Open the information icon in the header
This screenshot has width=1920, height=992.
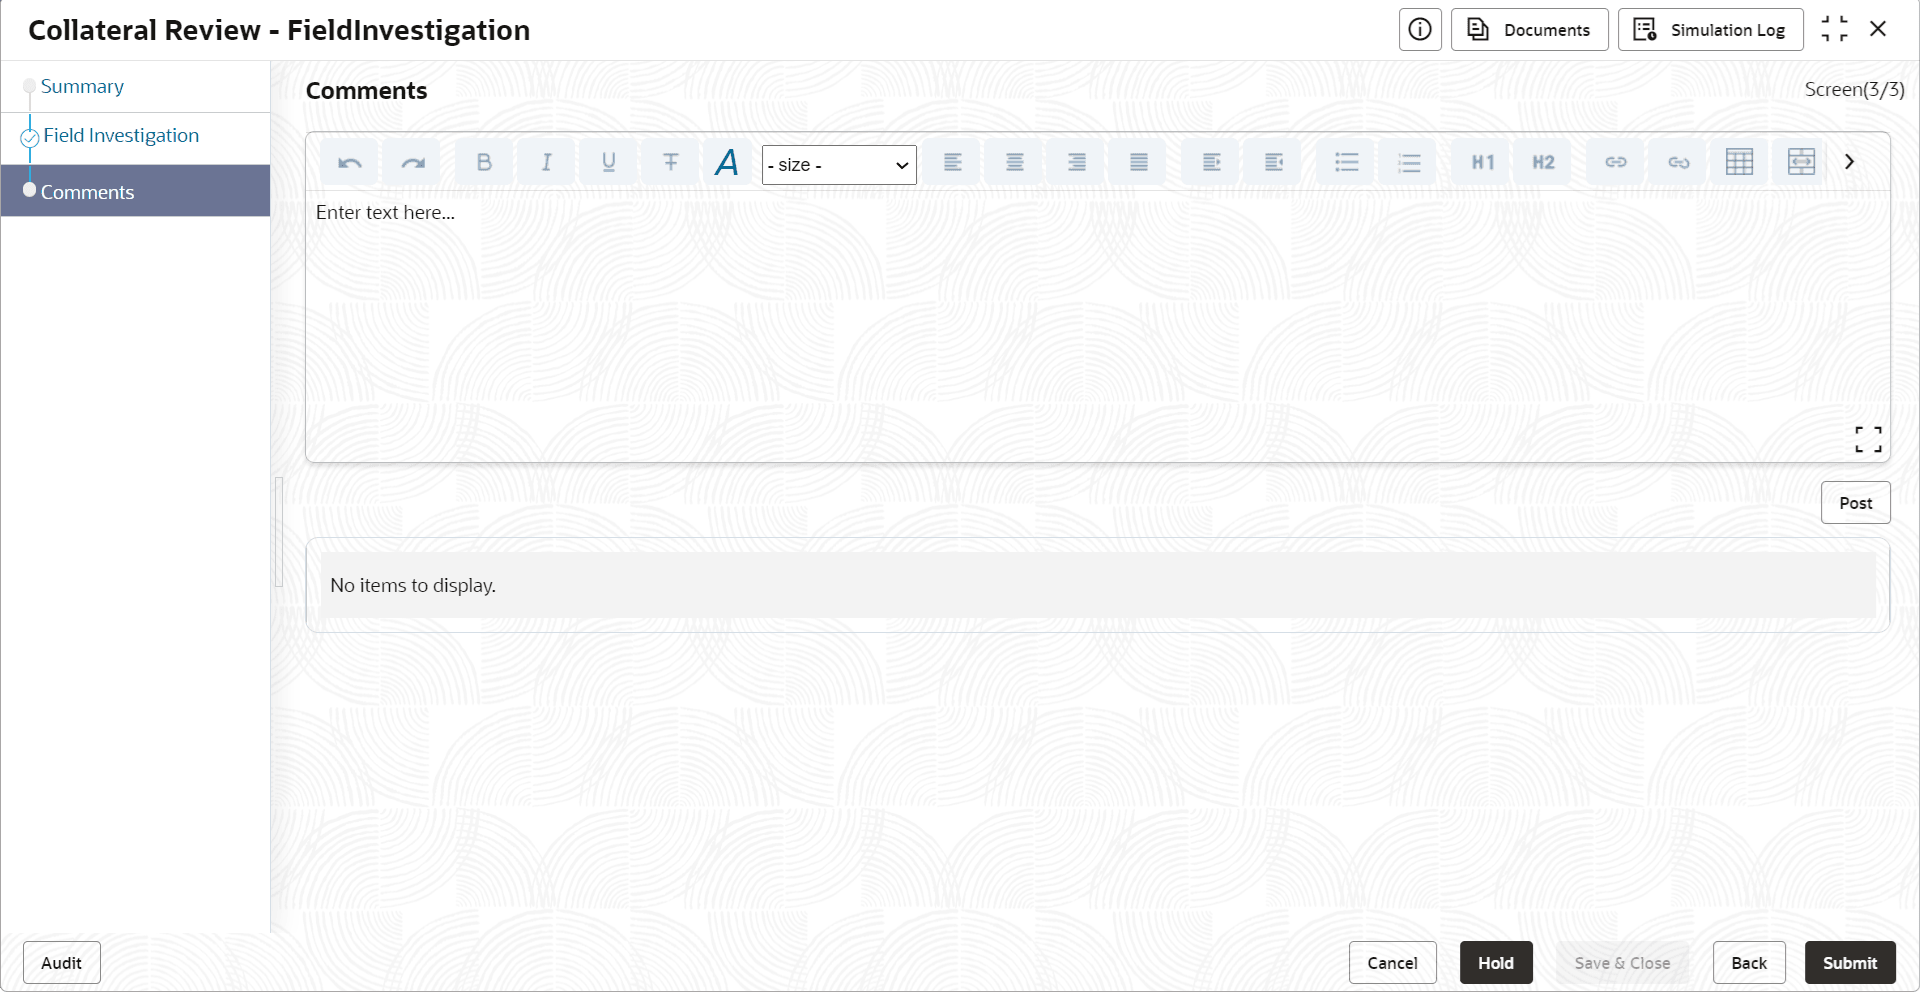pos(1420,30)
